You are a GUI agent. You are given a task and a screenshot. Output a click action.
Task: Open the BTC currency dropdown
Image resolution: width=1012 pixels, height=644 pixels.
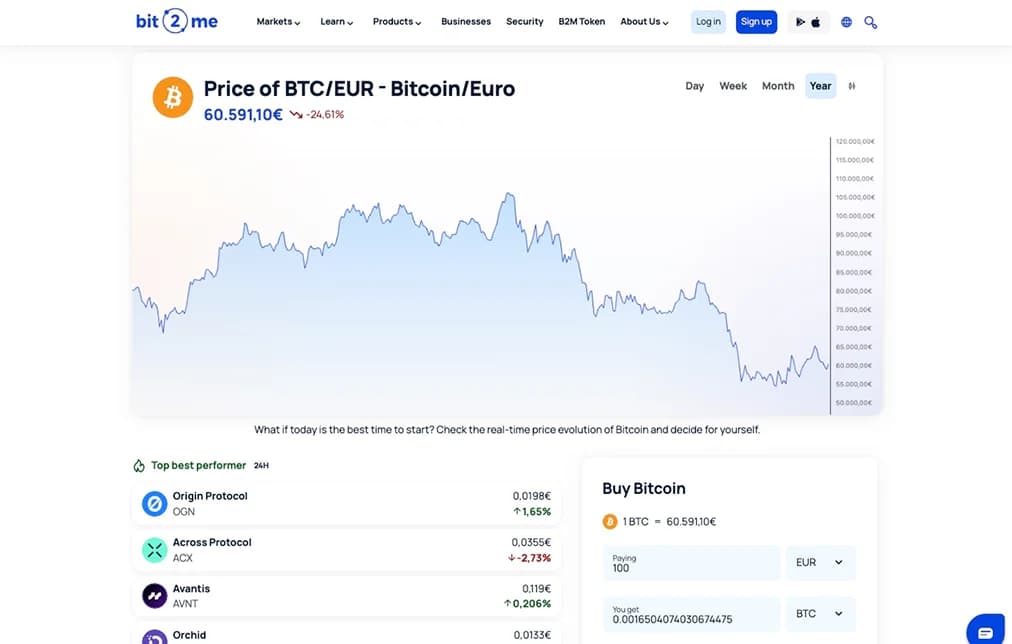820,614
